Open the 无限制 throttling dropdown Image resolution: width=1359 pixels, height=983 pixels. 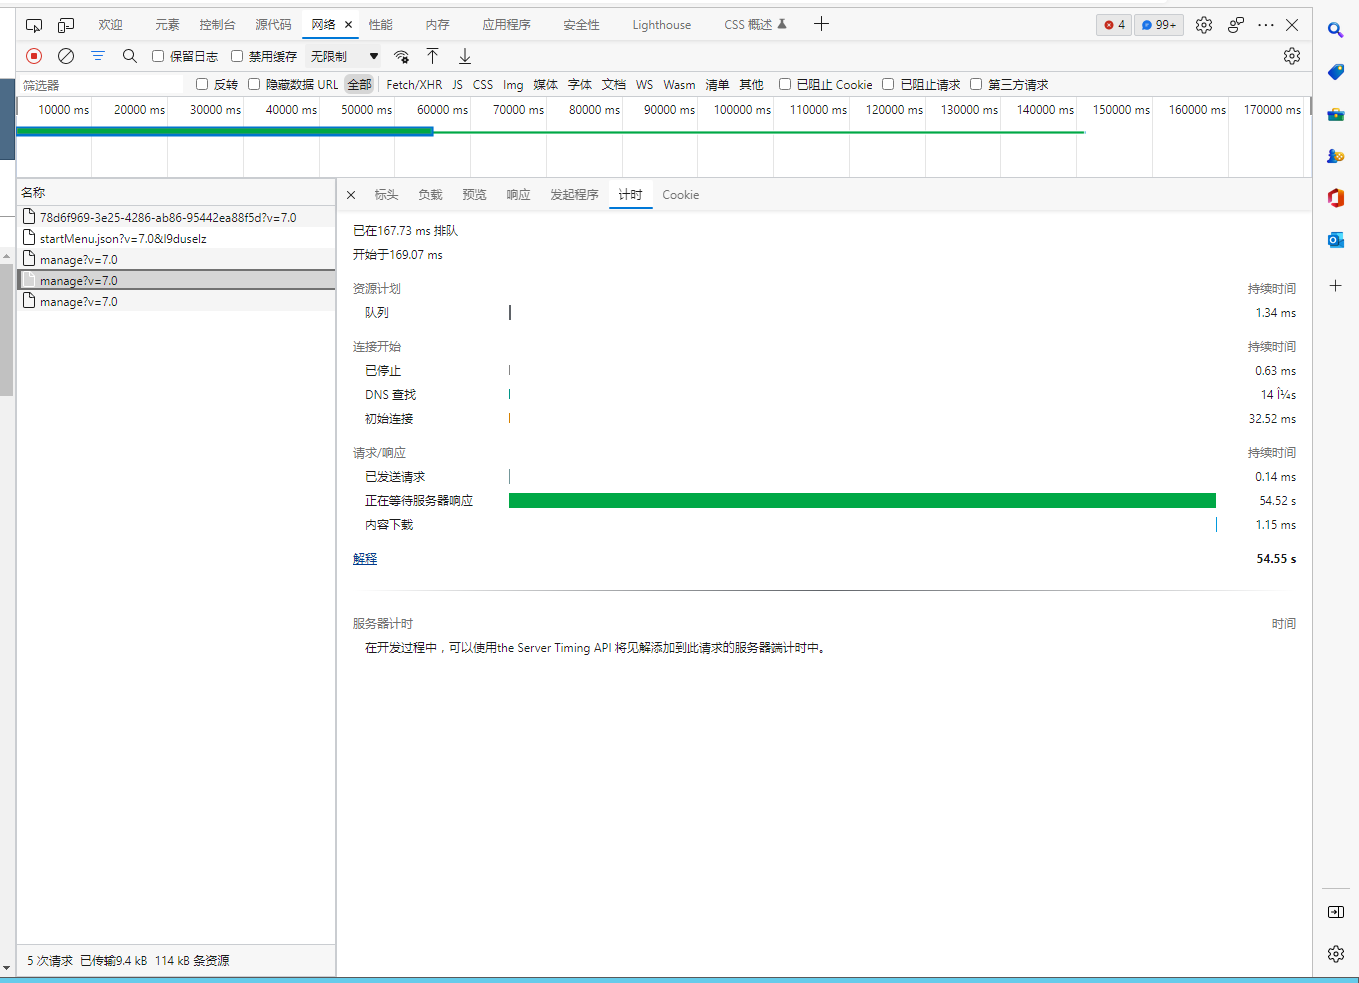coord(344,56)
